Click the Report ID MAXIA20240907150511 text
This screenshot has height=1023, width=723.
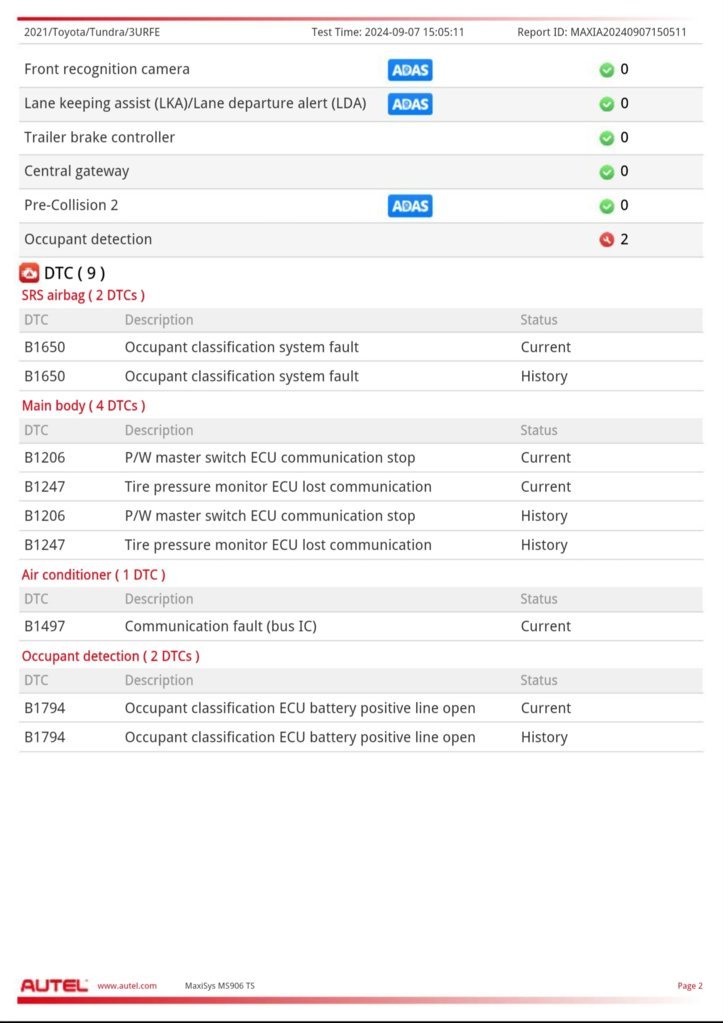tap(602, 32)
